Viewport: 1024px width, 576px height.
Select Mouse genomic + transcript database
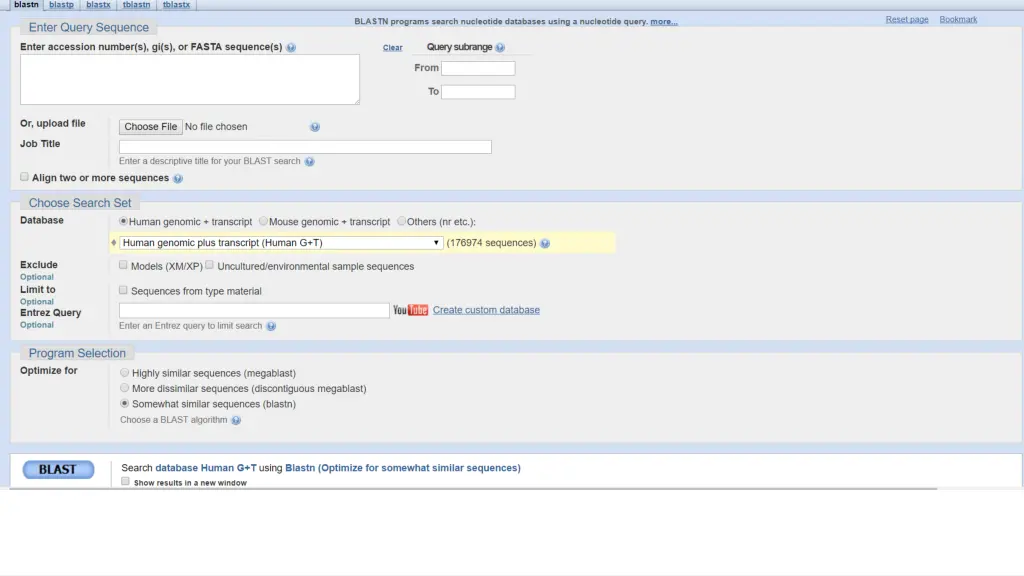pos(263,221)
